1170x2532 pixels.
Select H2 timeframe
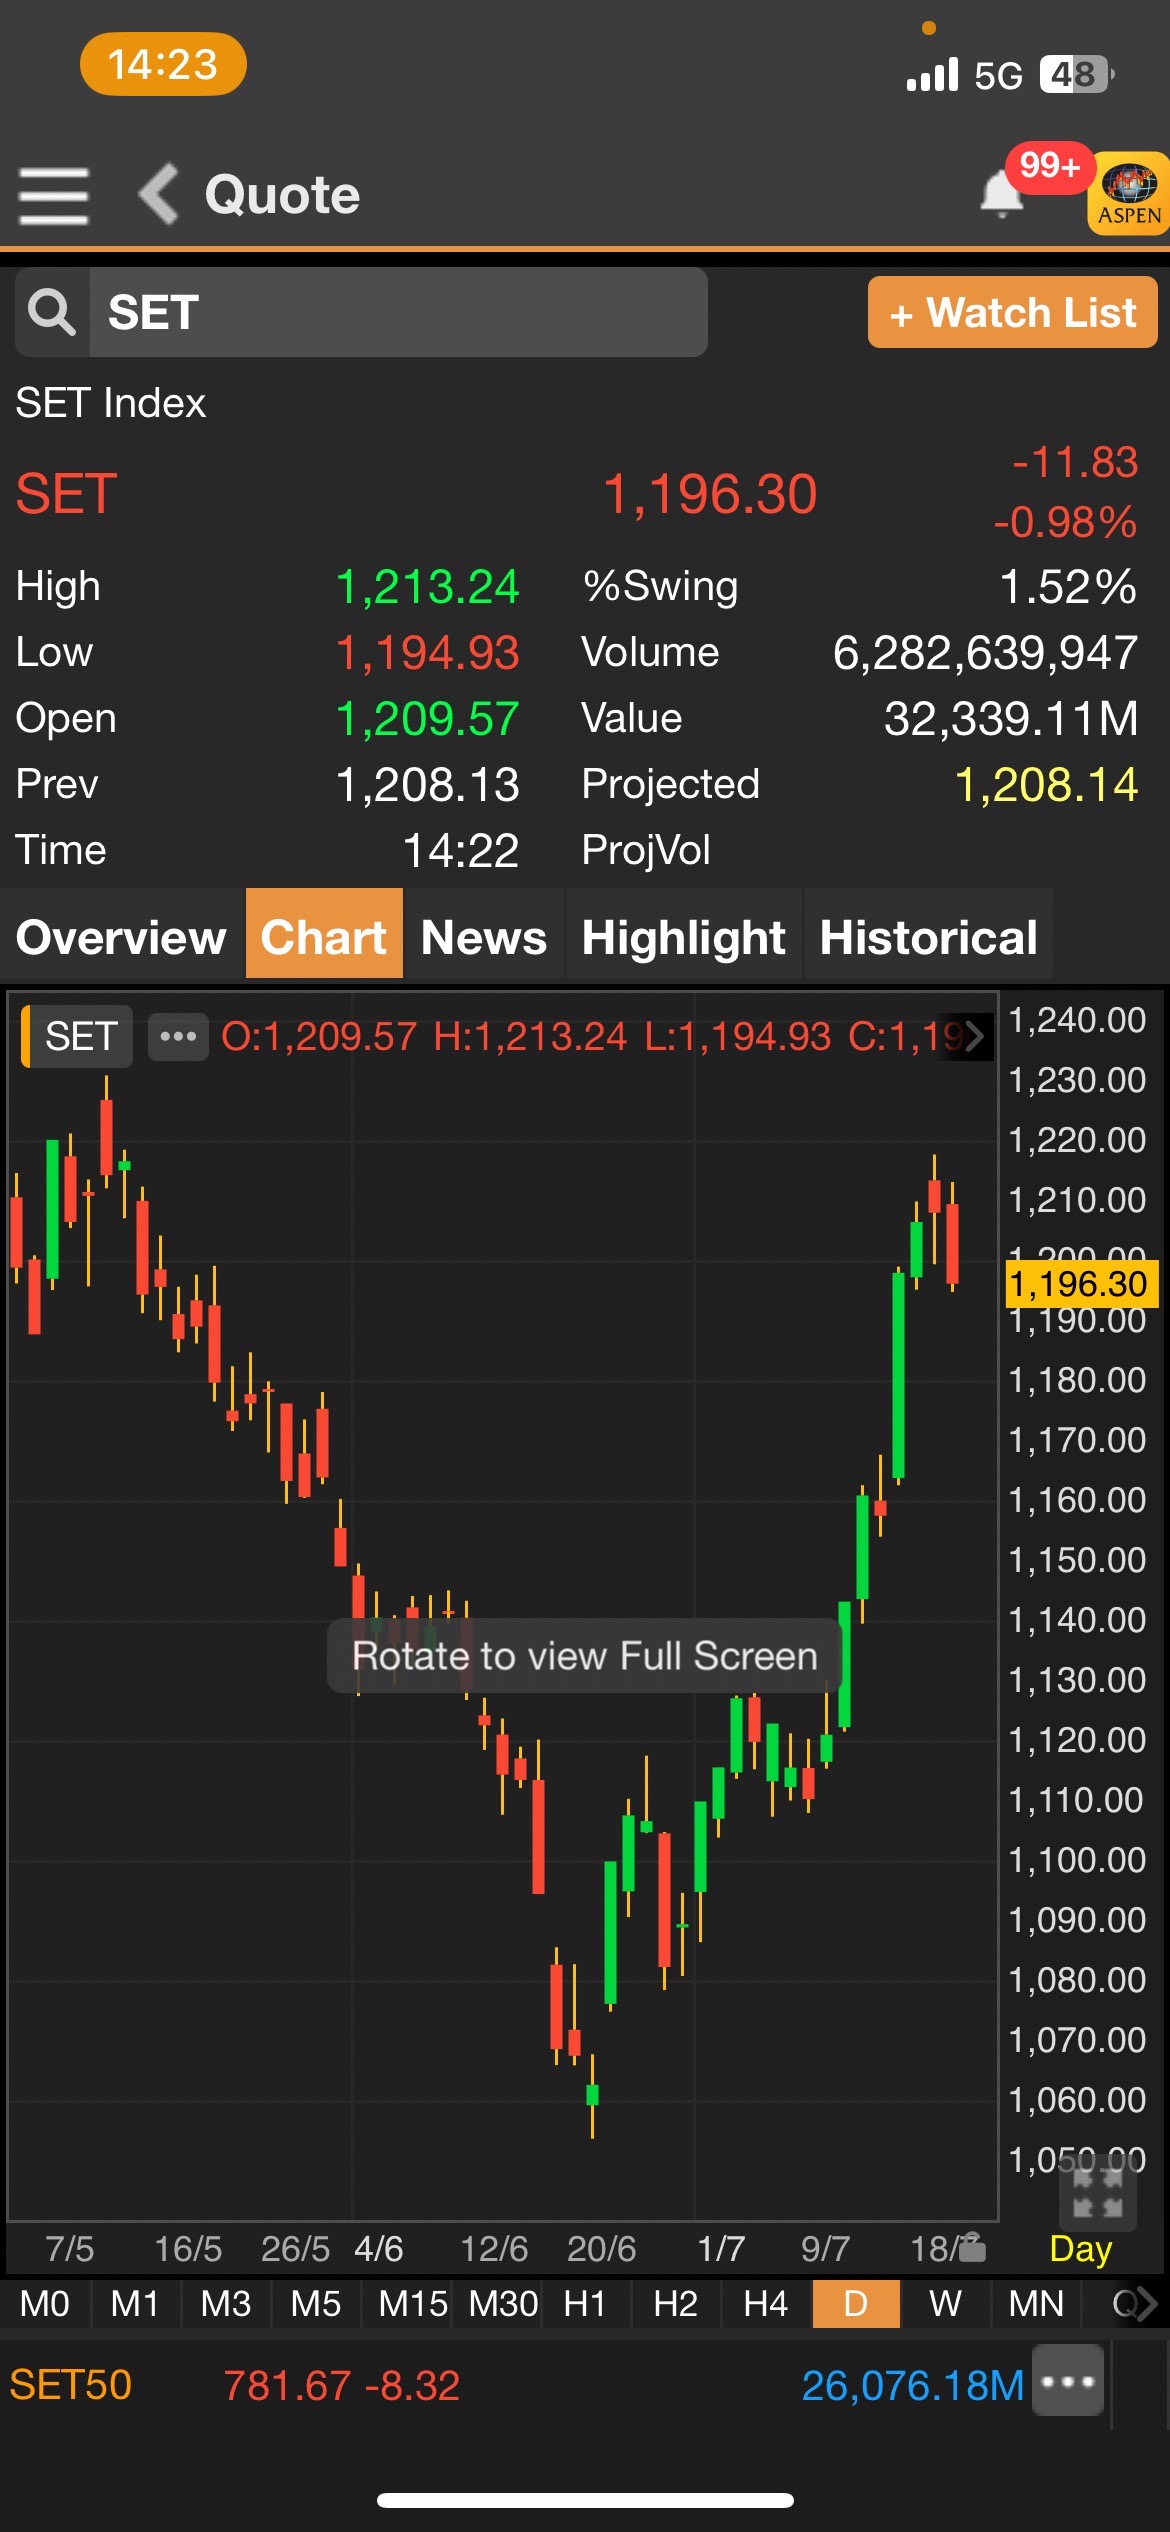pyautogui.click(x=675, y=2304)
